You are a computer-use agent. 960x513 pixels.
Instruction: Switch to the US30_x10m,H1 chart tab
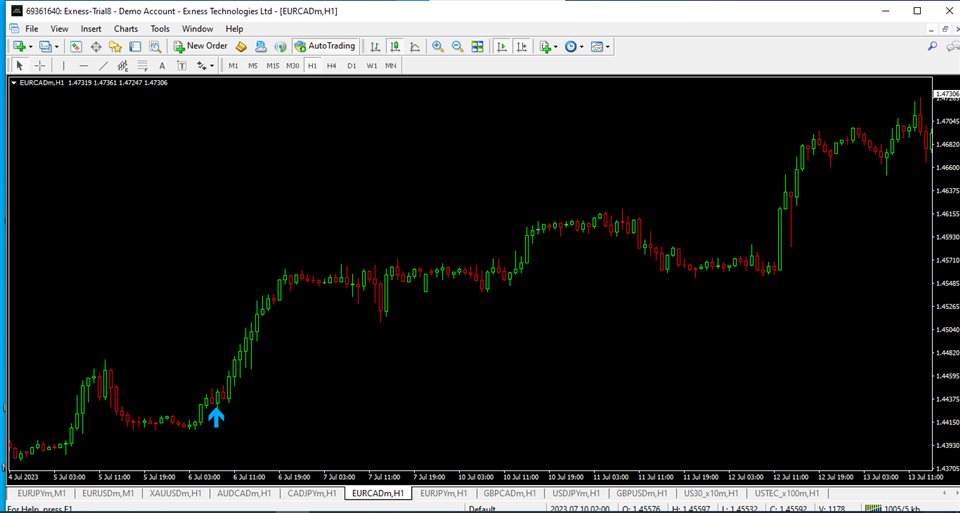pos(709,493)
